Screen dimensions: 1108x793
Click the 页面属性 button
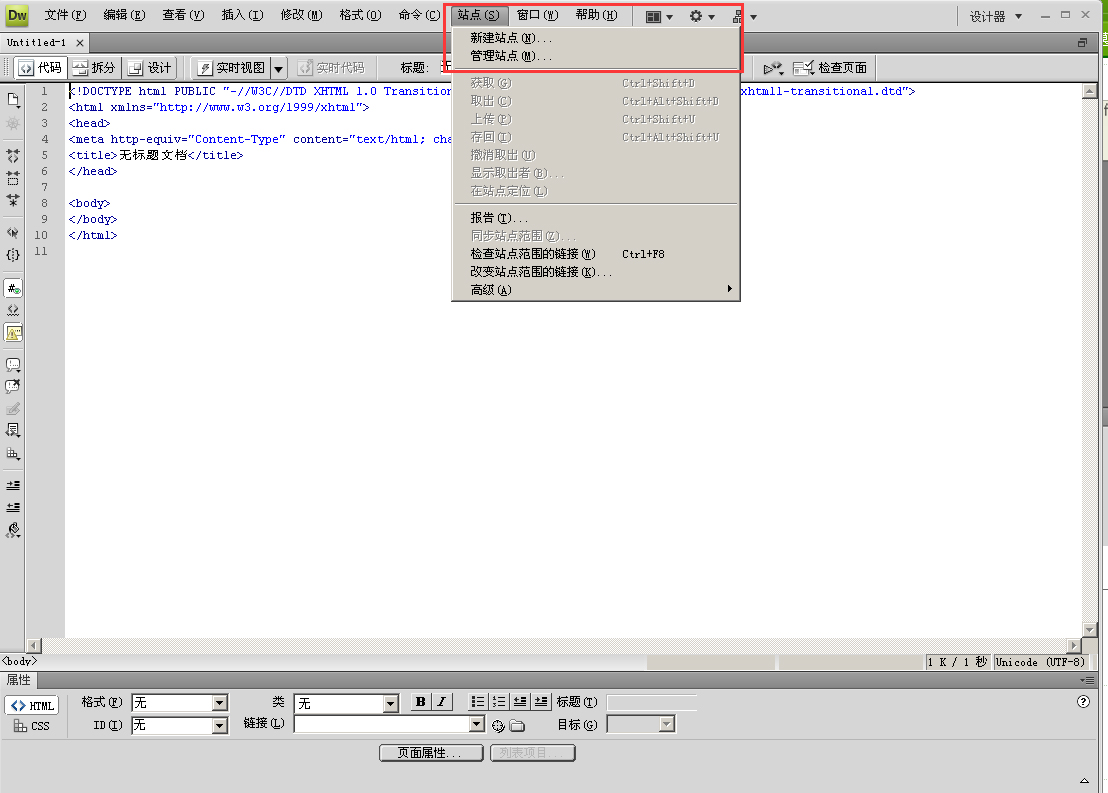(431, 753)
